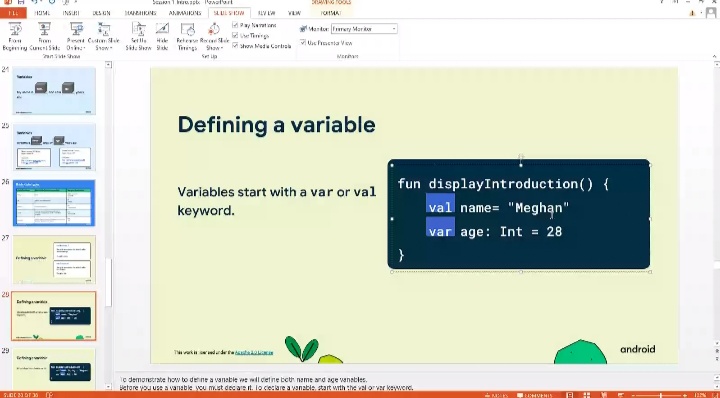Click thumbnail pane scrollbar handle

tap(108, 283)
